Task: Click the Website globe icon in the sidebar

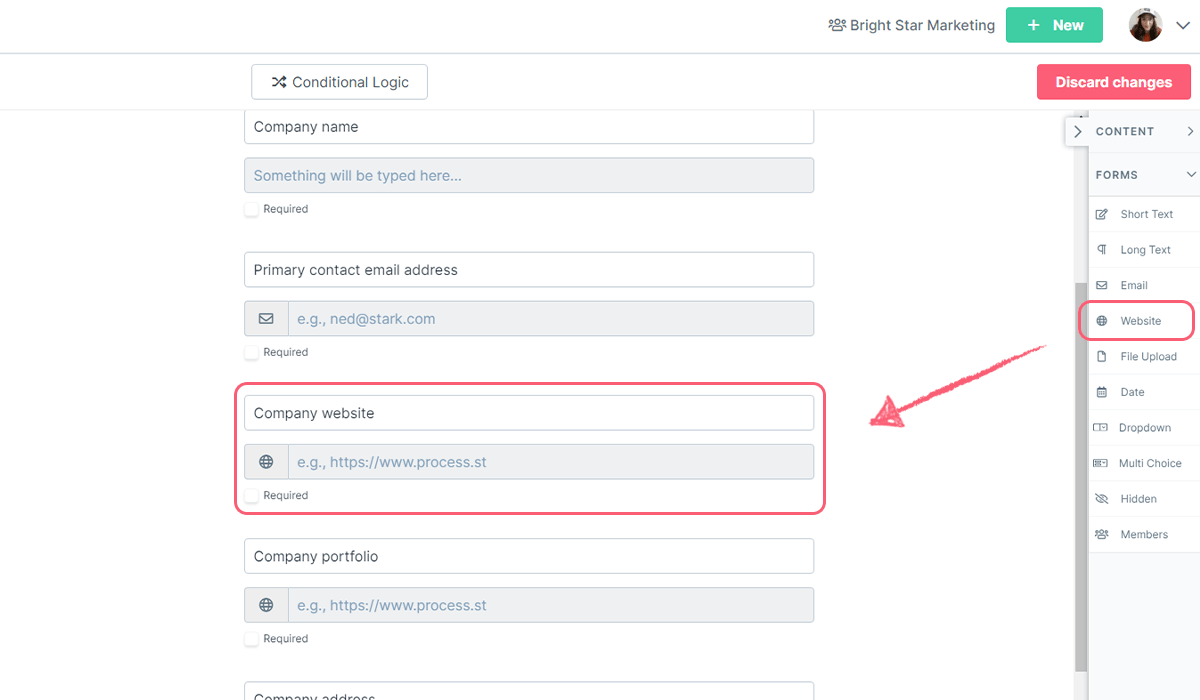Action: (1102, 321)
